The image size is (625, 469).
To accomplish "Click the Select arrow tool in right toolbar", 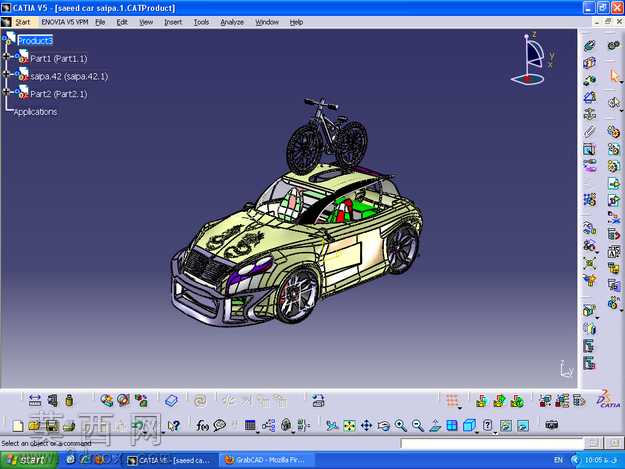I will point(614,75).
